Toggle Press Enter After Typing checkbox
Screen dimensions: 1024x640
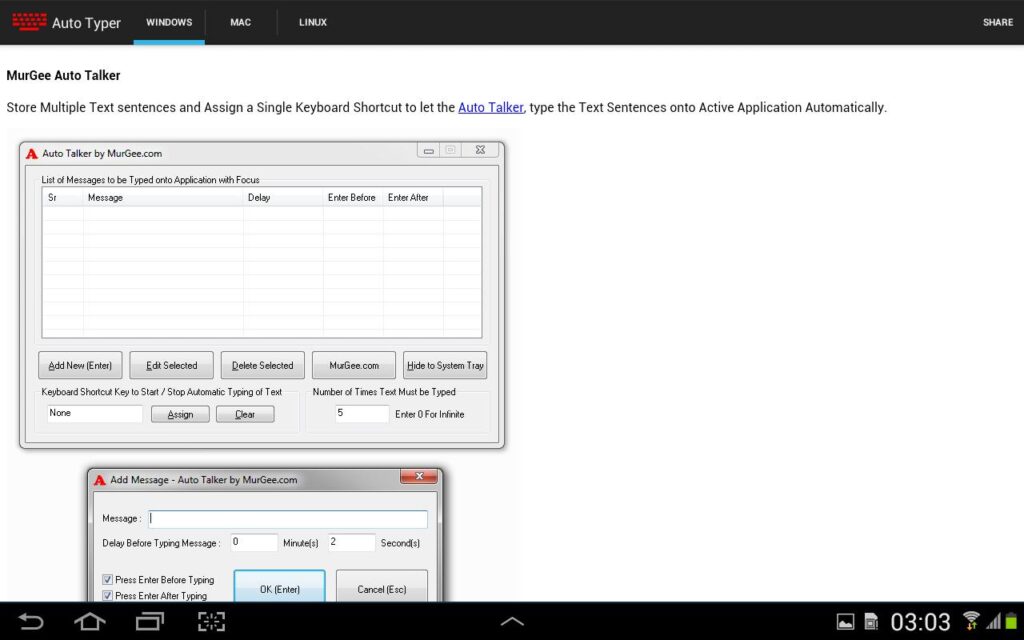coord(108,596)
